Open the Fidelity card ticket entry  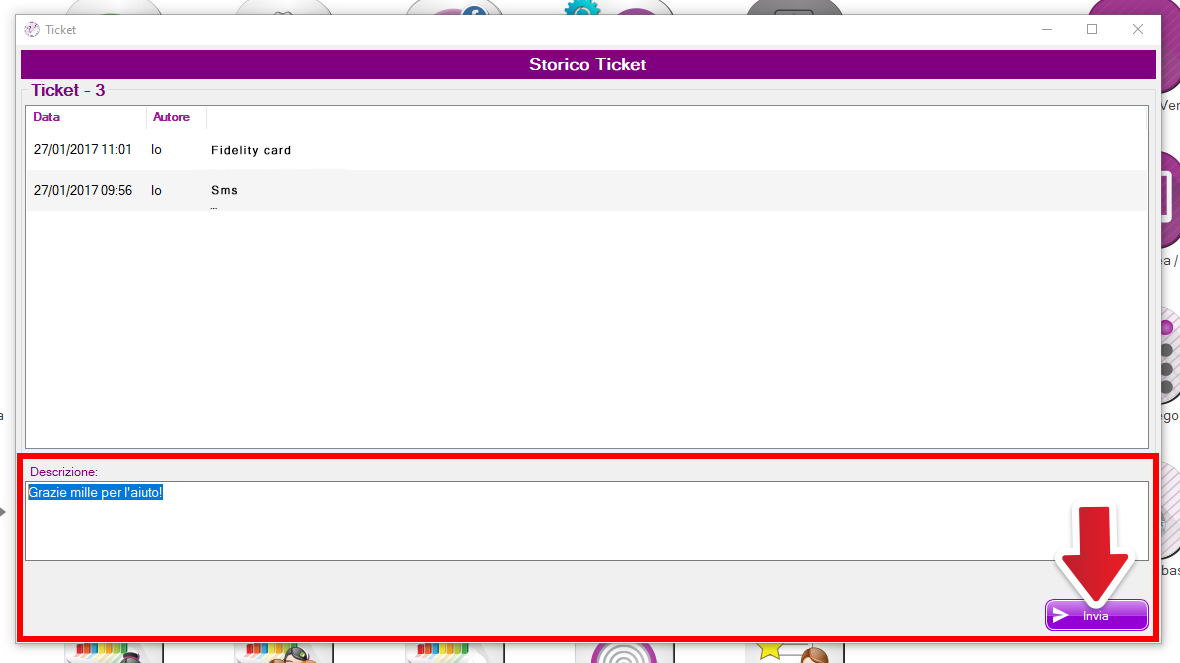point(251,151)
